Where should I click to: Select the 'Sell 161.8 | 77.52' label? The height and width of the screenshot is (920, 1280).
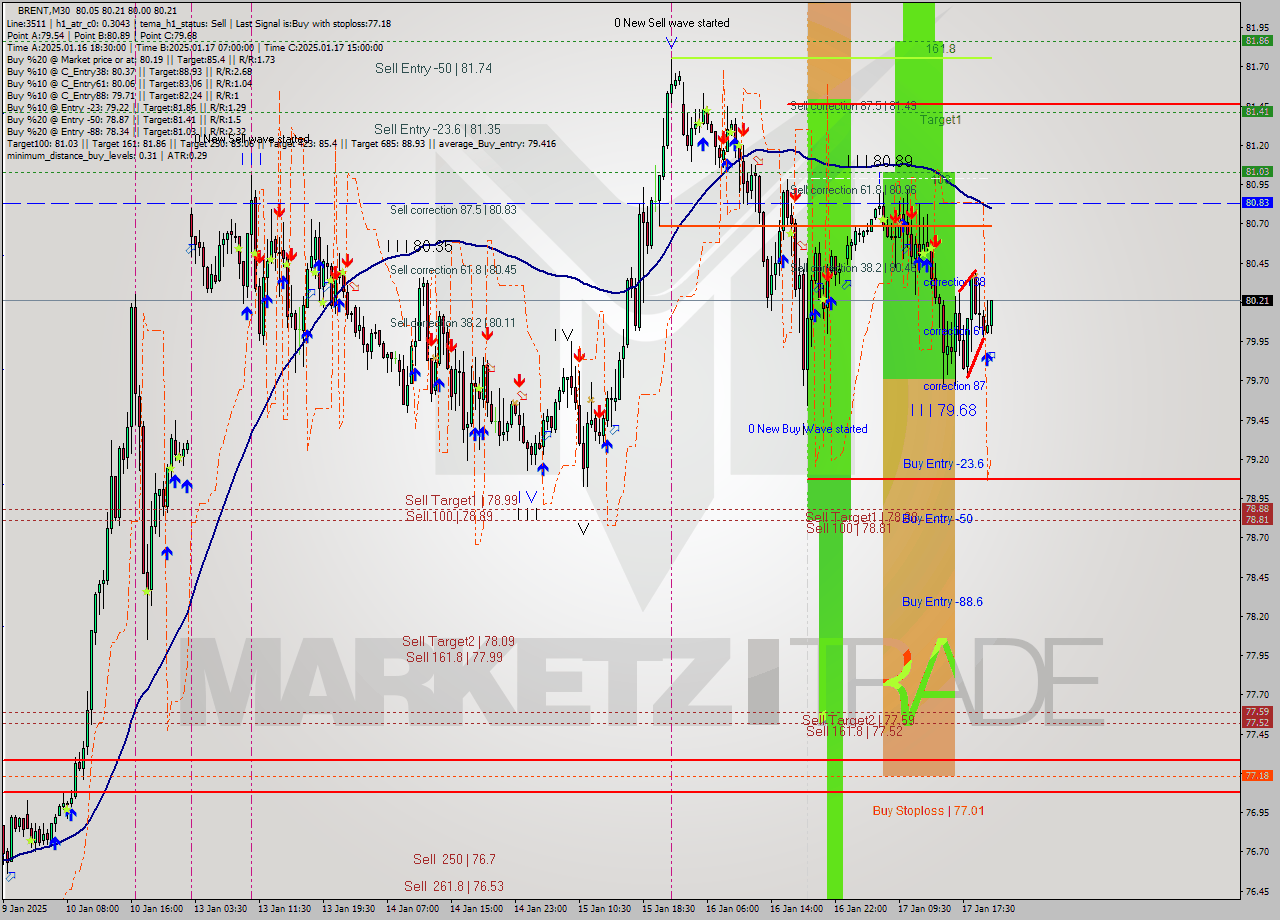click(x=854, y=731)
